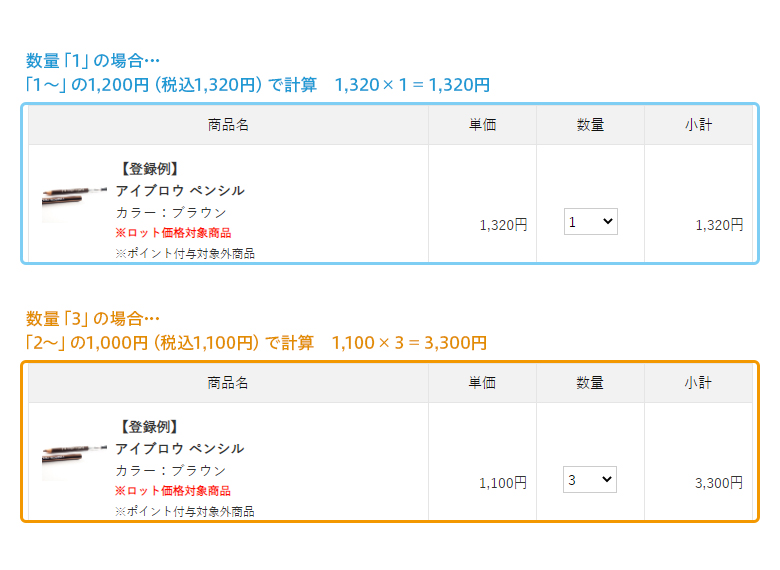Open the quantity dropdown showing 3
This screenshot has width=780, height=570.
(x=590, y=480)
